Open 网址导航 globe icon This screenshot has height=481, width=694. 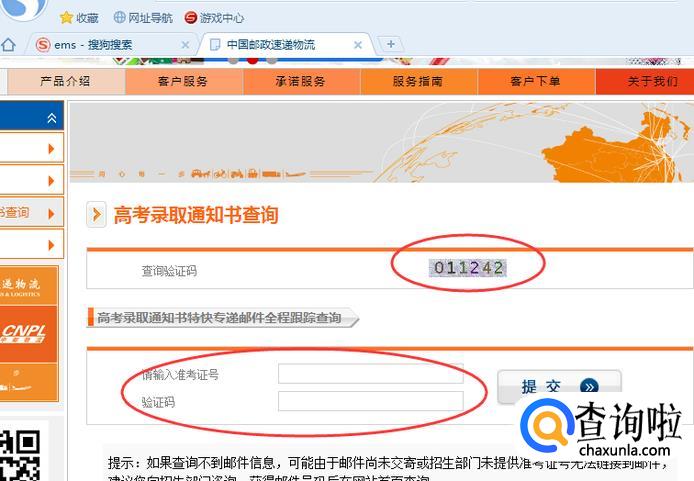coord(120,17)
